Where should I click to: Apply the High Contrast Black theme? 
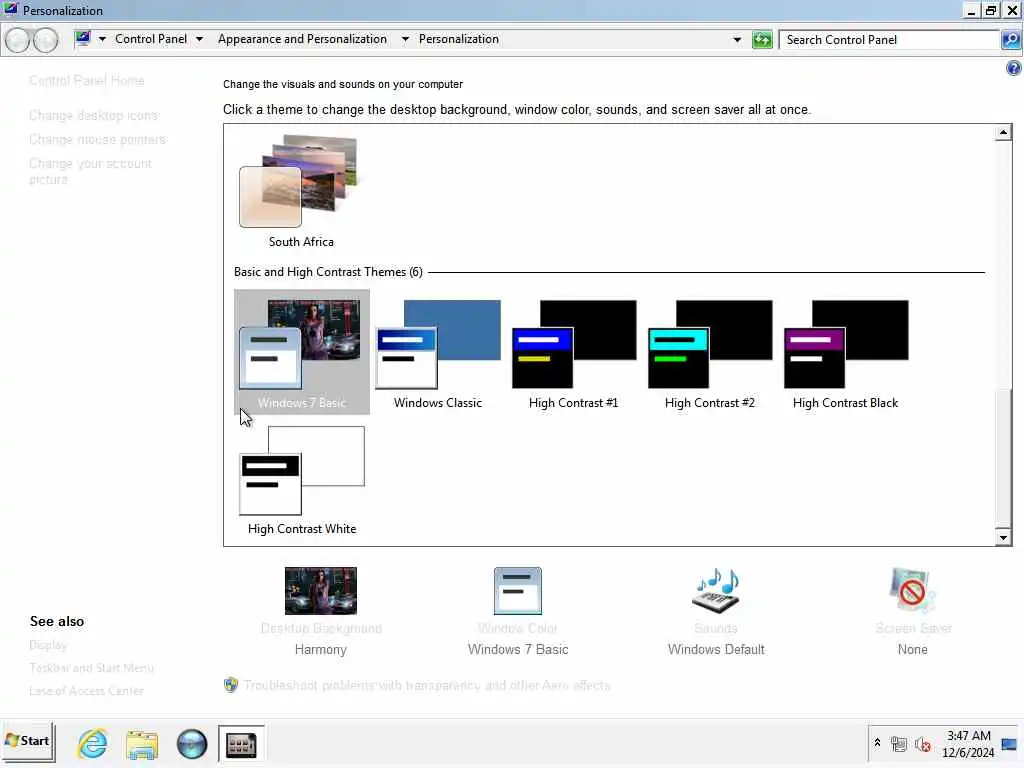click(x=845, y=351)
